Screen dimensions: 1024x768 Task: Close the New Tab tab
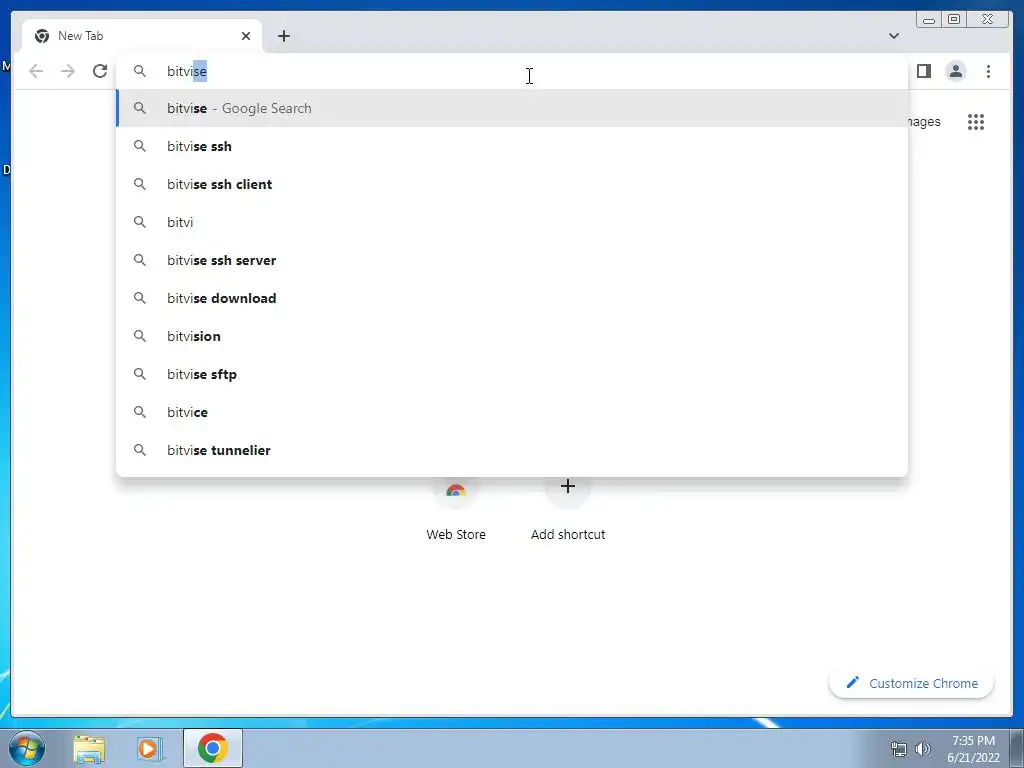coord(246,36)
